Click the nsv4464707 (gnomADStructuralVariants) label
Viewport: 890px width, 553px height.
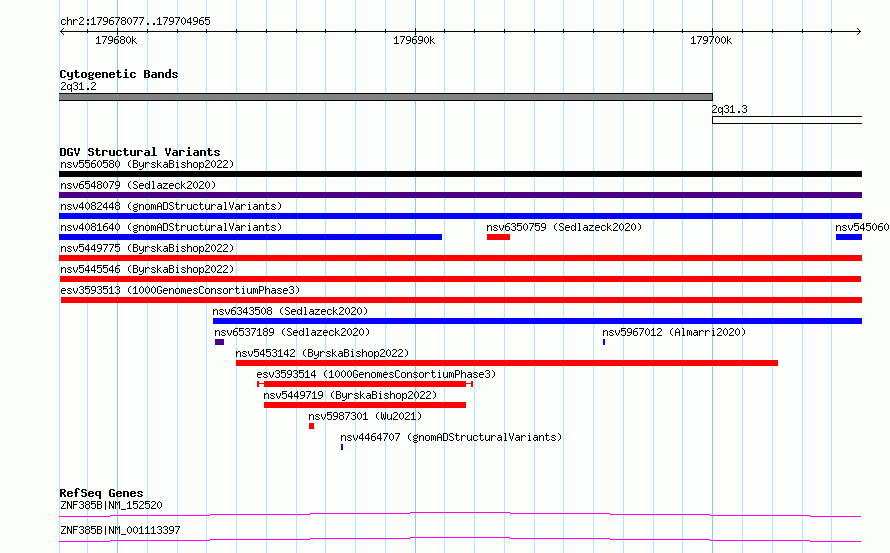point(451,438)
